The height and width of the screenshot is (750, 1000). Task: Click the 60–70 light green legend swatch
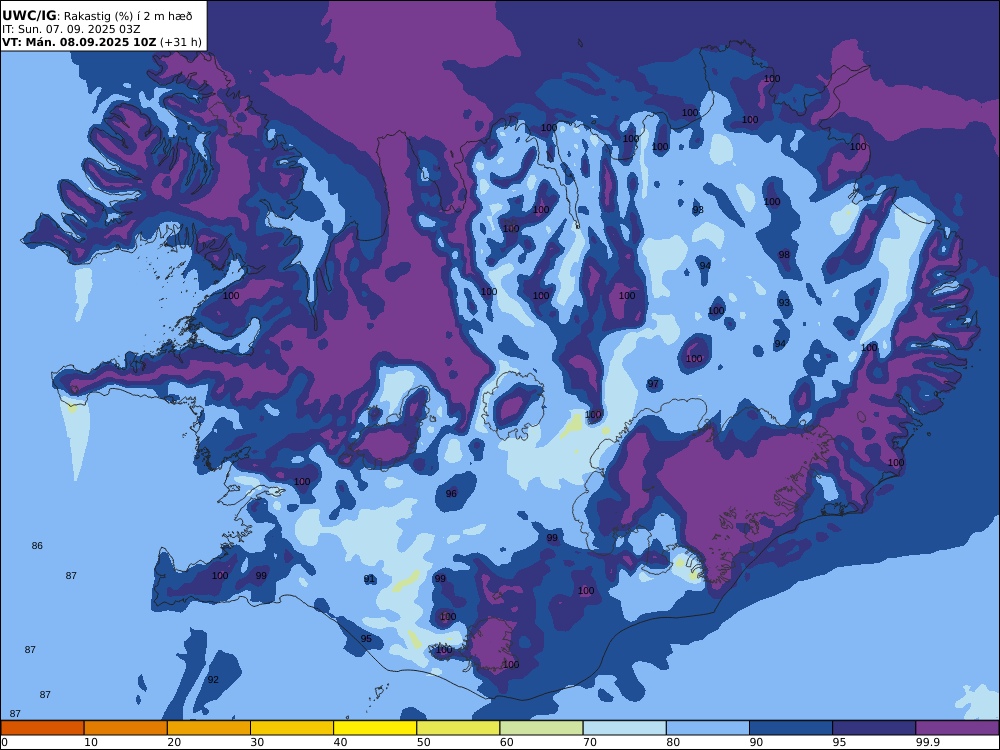point(541,728)
